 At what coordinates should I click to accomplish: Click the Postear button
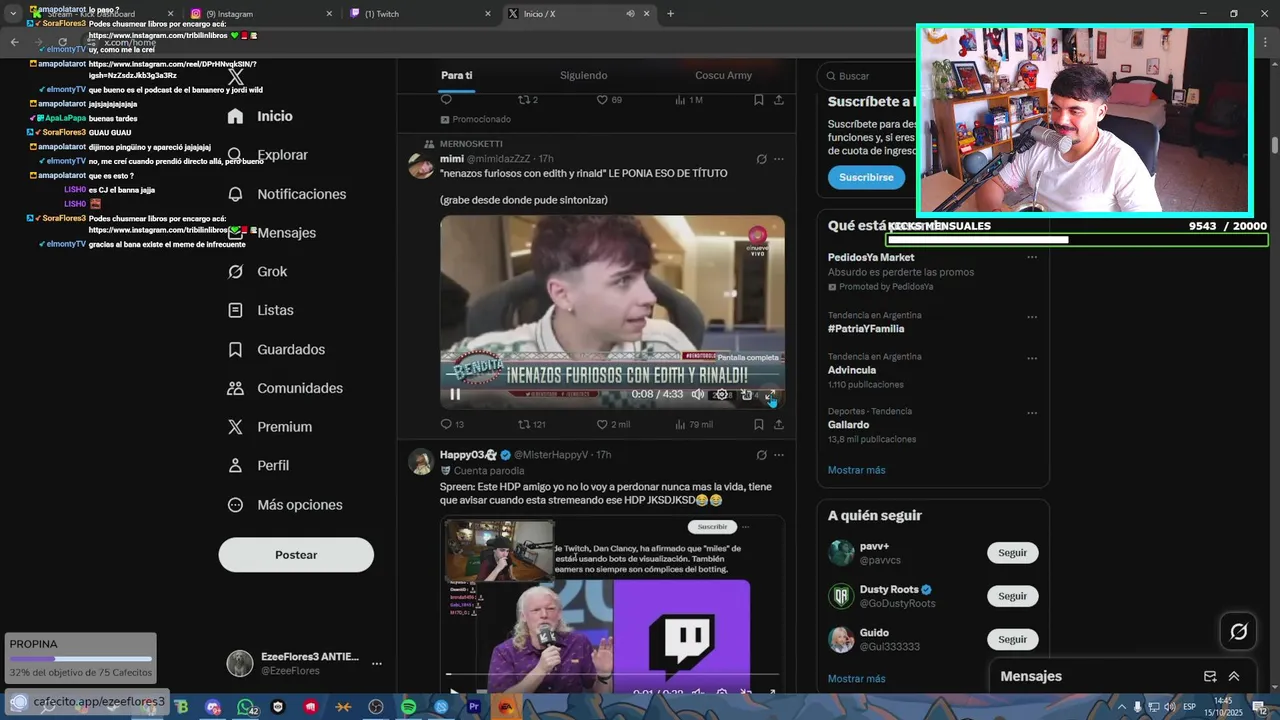click(x=296, y=555)
